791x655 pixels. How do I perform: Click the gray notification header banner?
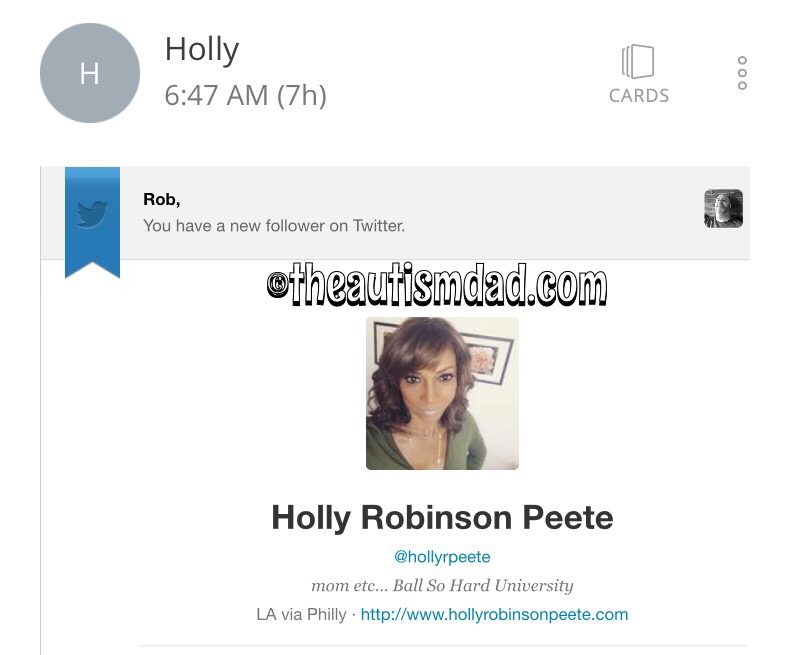[x=395, y=213]
